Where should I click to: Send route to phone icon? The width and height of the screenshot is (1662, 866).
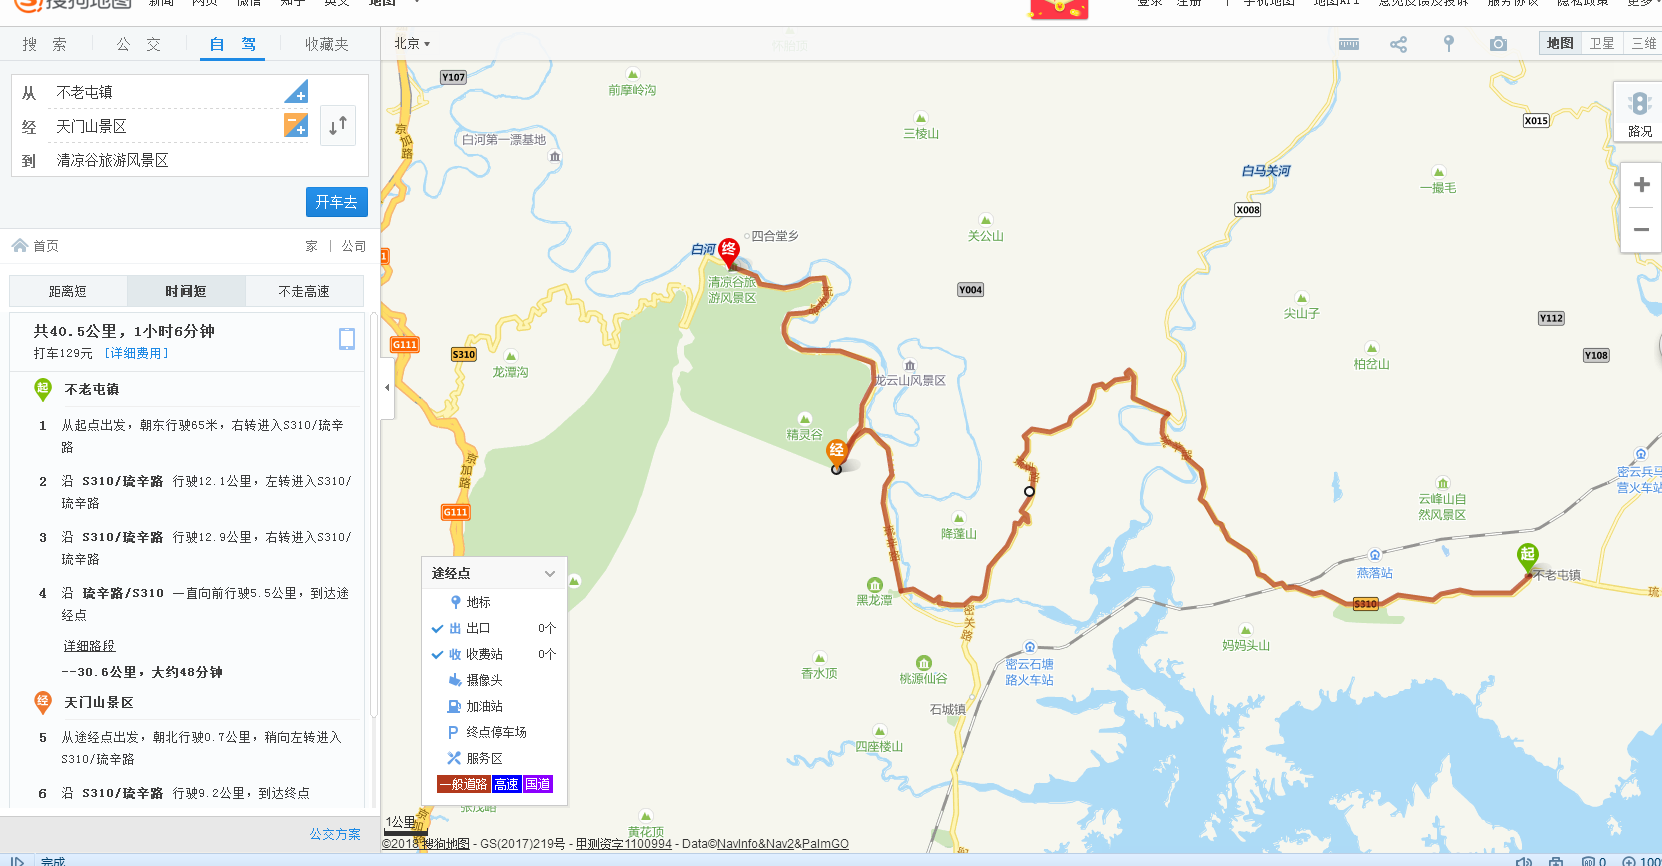coord(347,339)
